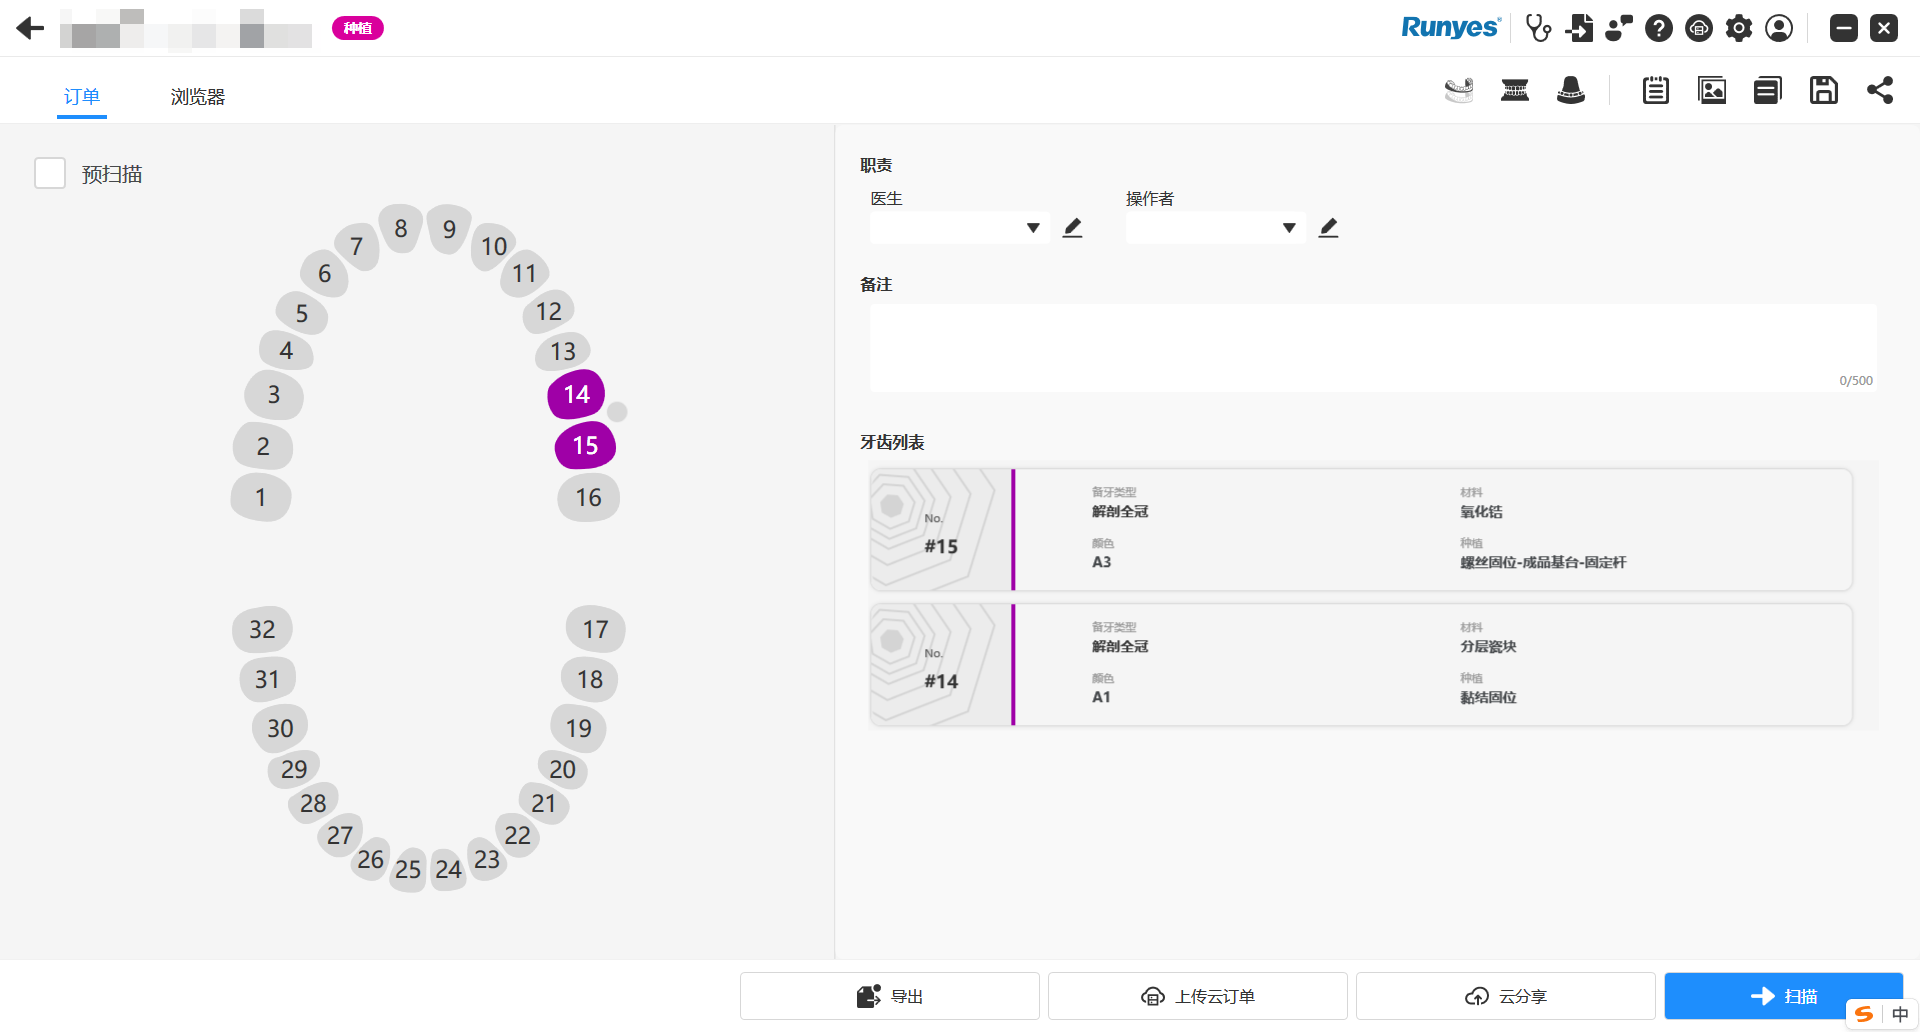Enable the 预扫描 checkbox
This screenshot has height=1032, width=1920.
point(50,173)
